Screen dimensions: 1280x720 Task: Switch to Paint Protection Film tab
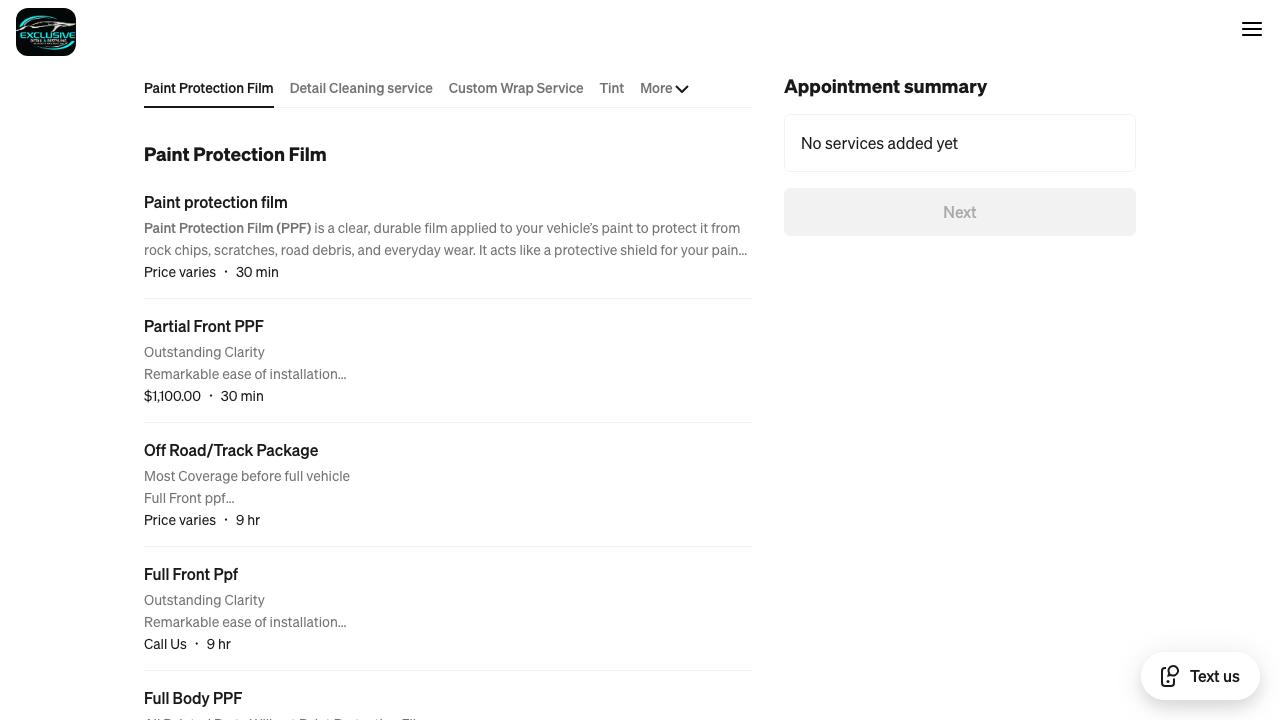pos(208,88)
